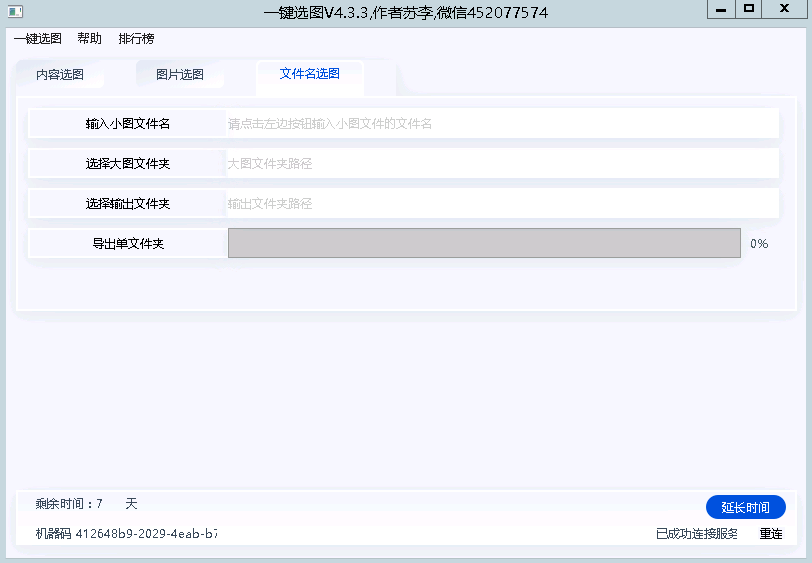Click the 选择输出文件夹 button
This screenshot has width=812, height=563.
(x=128, y=204)
